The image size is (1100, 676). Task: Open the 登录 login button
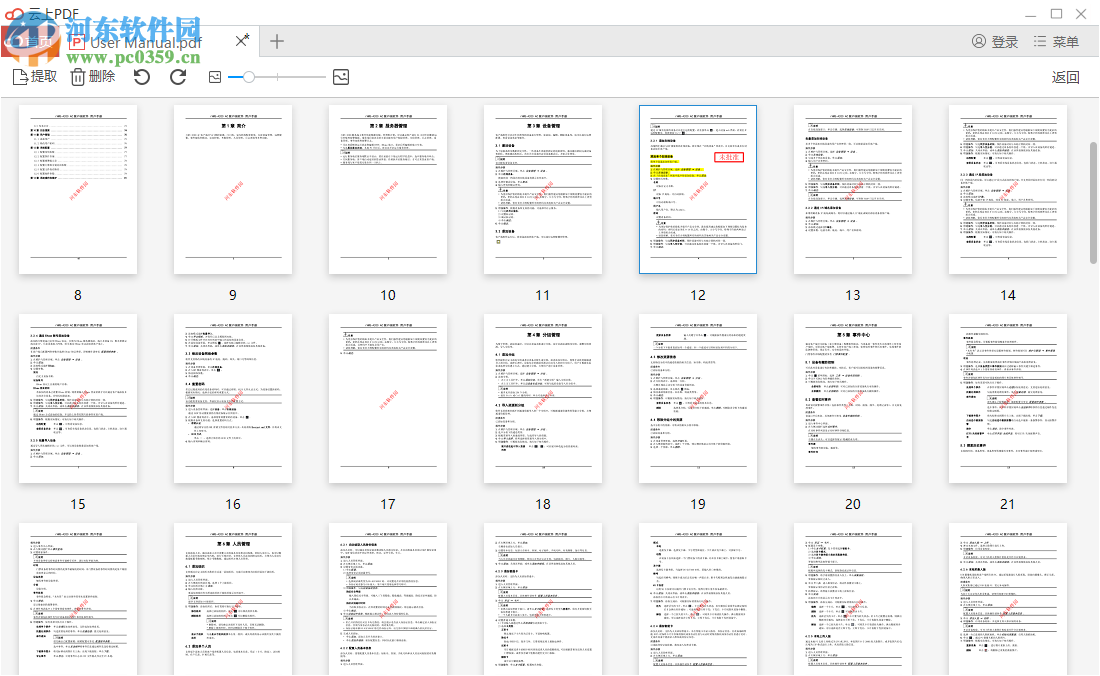pyautogui.click(x=995, y=42)
